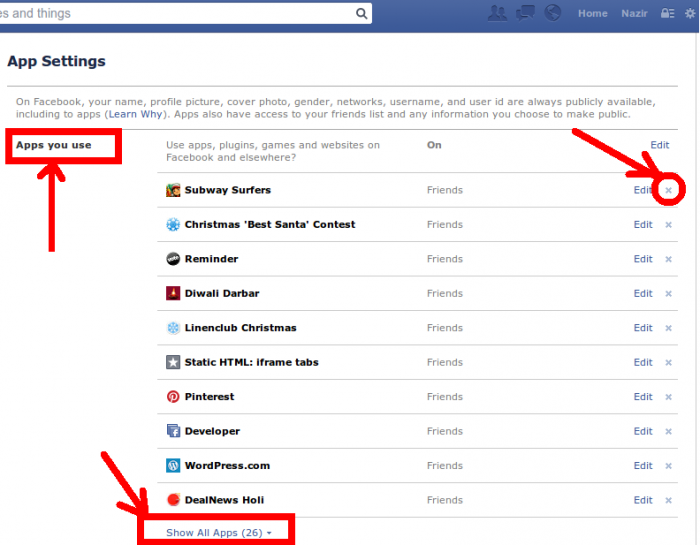Edit Linenclub Christmas app settings
Image resolution: width=700 pixels, height=545 pixels.
pos(643,328)
